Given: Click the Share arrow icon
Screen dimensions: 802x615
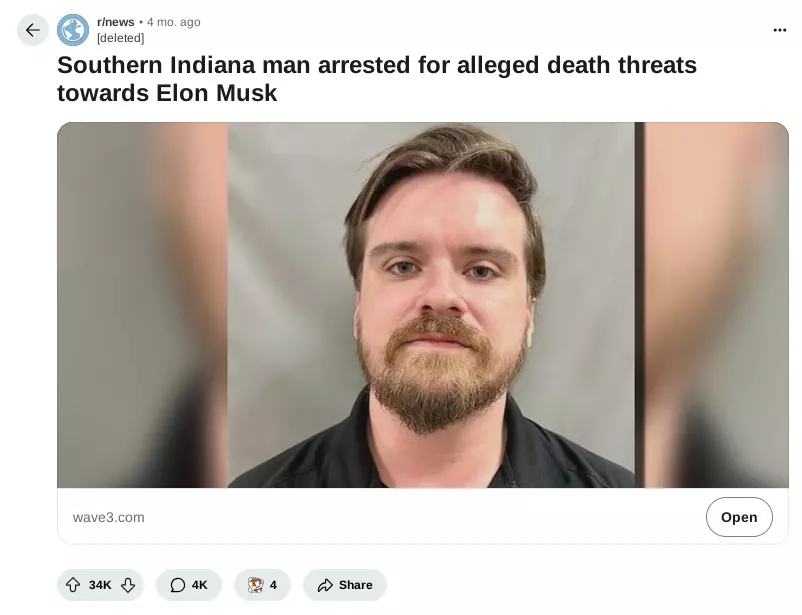Looking at the screenshot, I should point(325,585).
